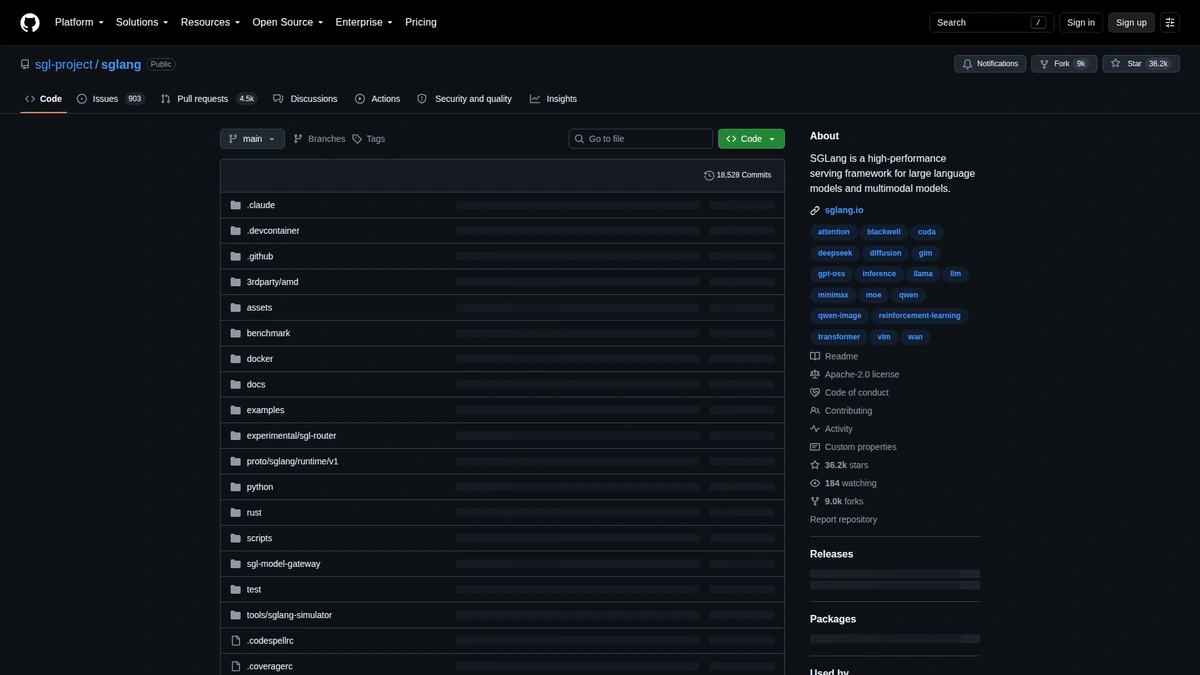Click the Tags icon link
1200x675 pixels.
369,139
